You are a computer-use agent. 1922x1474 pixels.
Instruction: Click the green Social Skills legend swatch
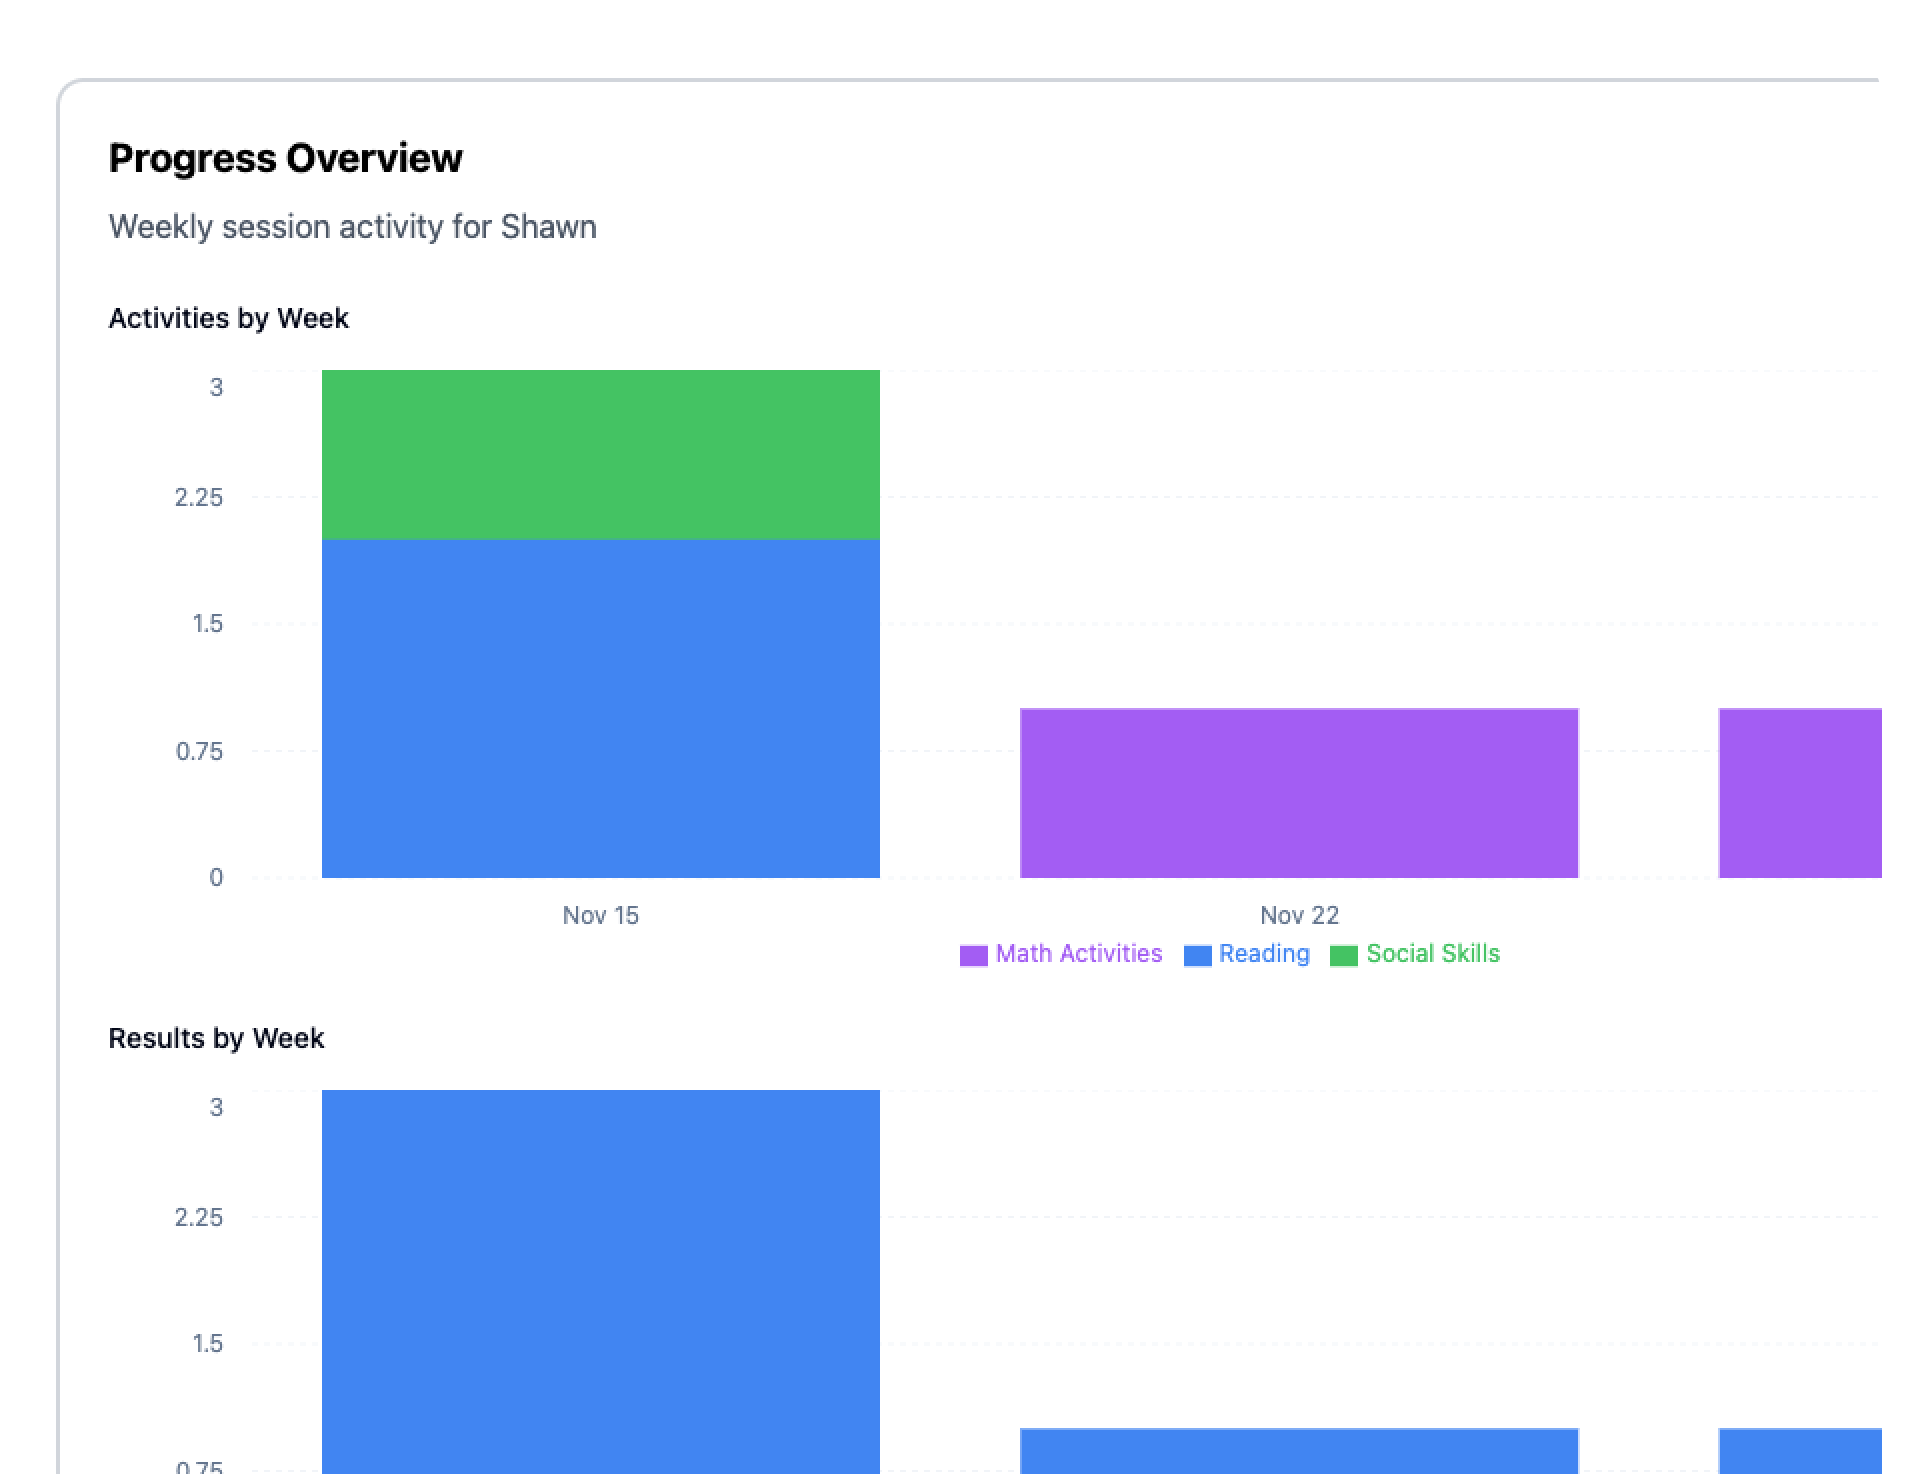pyautogui.click(x=1343, y=954)
